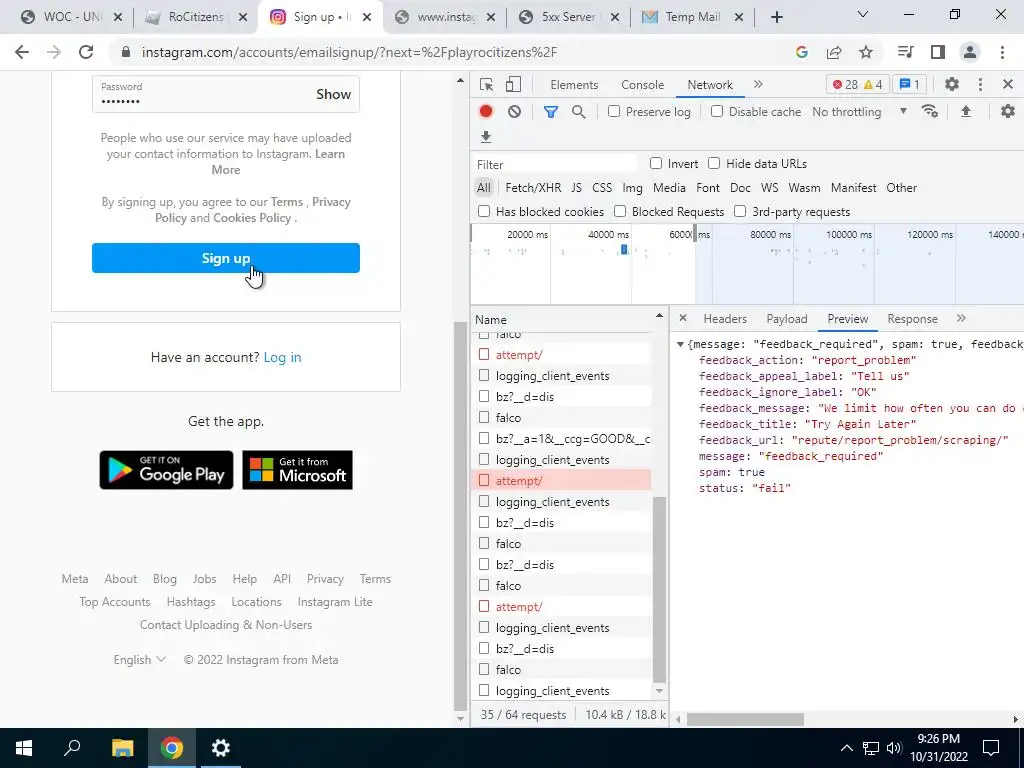Screen dimensions: 1024x768
Task: Toggle the device toolbar icon in DevTools
Action: pyautogui.click(x=513, y=84)
